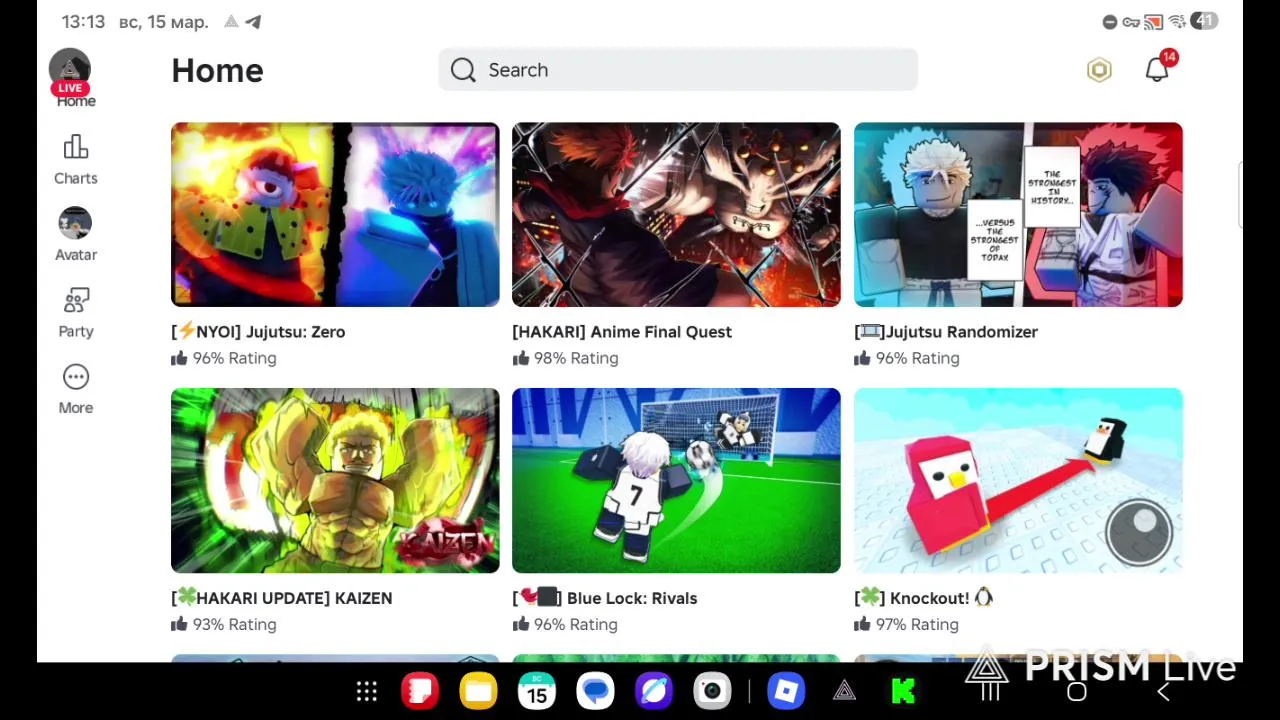Viewport: 1280px width, 720px height.
Task: Tap the battery indicator in status bar
Action: click(x=1205, y=21)
